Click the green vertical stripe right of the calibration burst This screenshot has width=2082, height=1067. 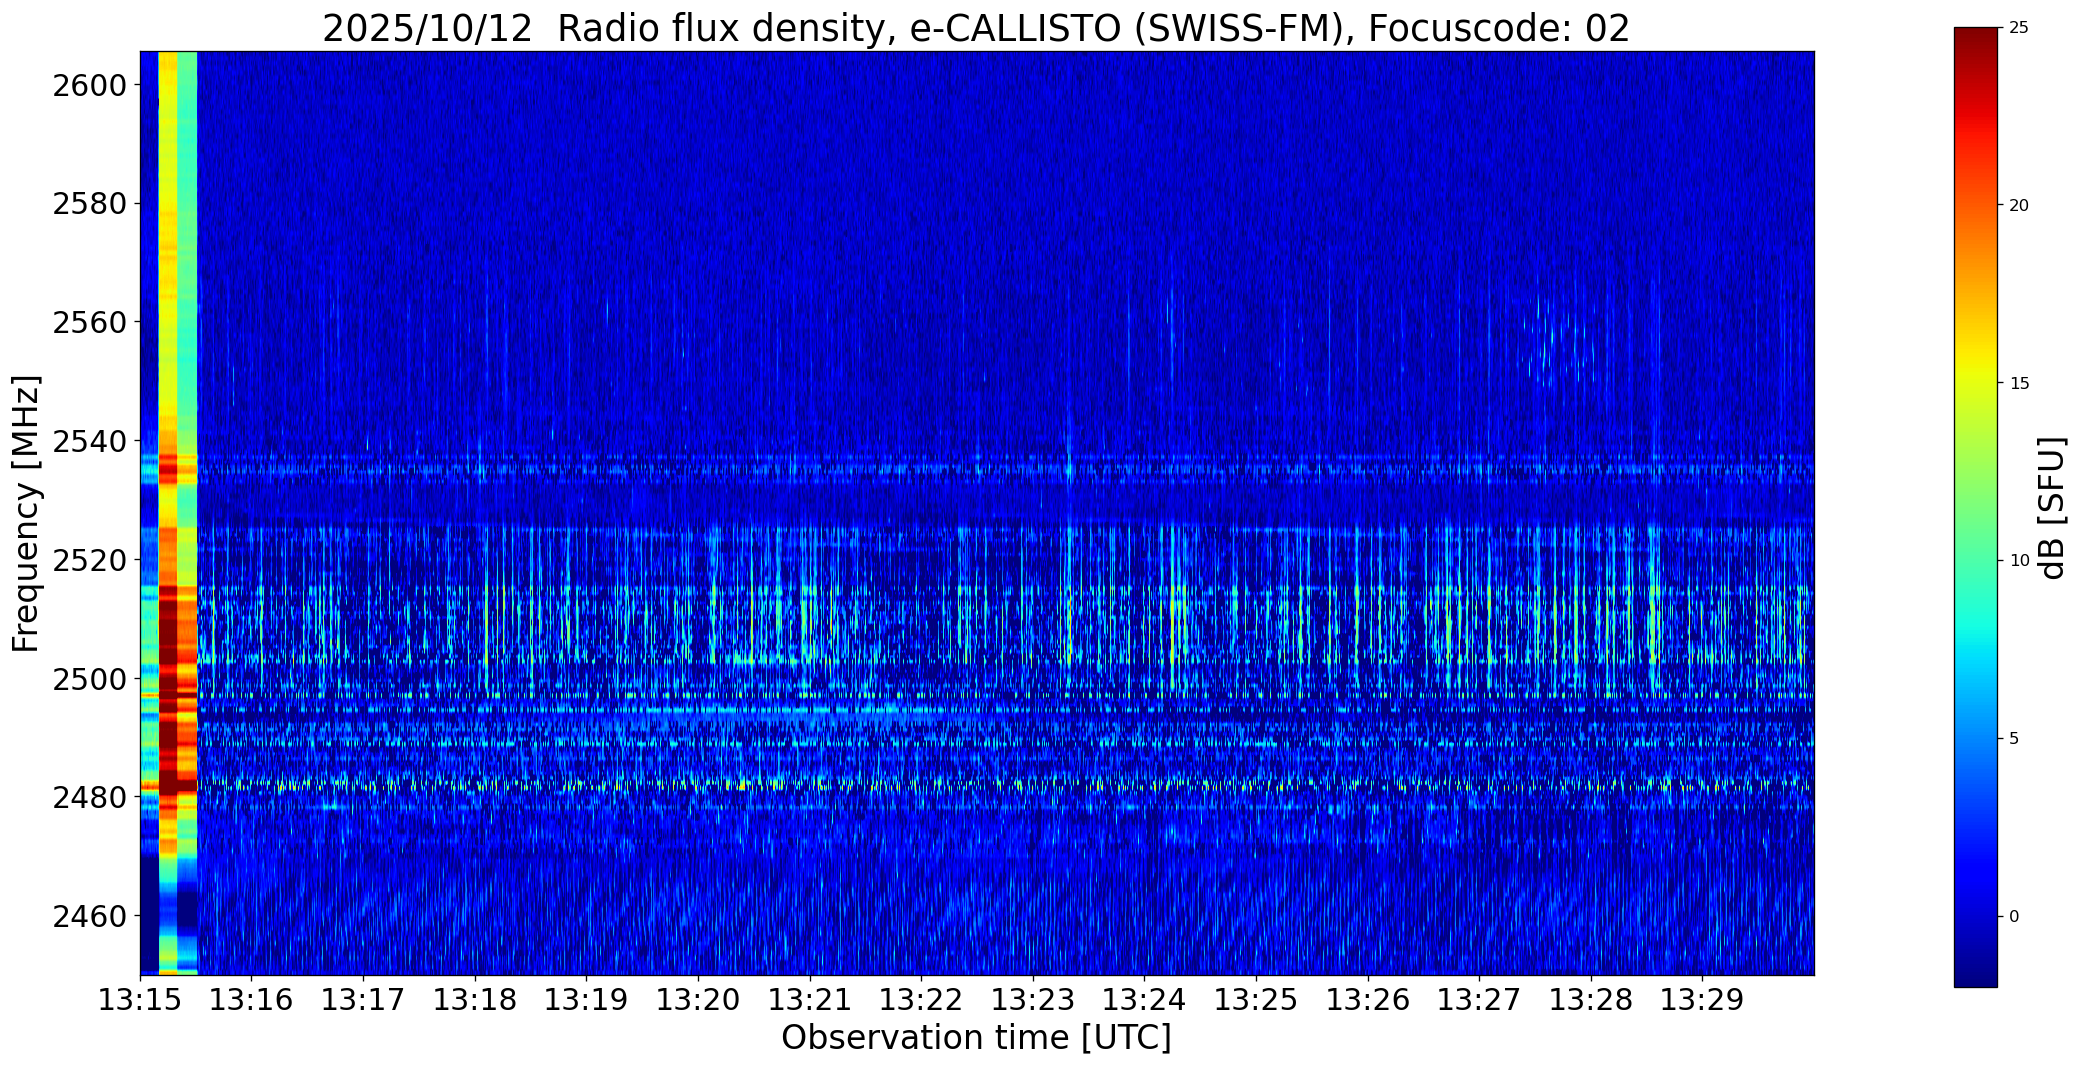pyautogui.click(x=187, y=513)
